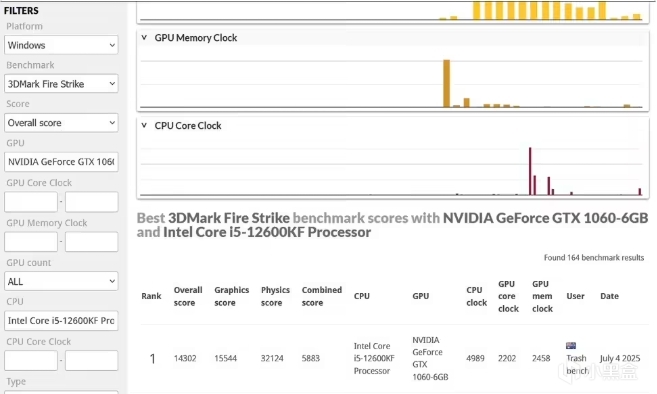Open the Platform dropdown showing Windows
The image size is (657, 394).
point(61,45)
